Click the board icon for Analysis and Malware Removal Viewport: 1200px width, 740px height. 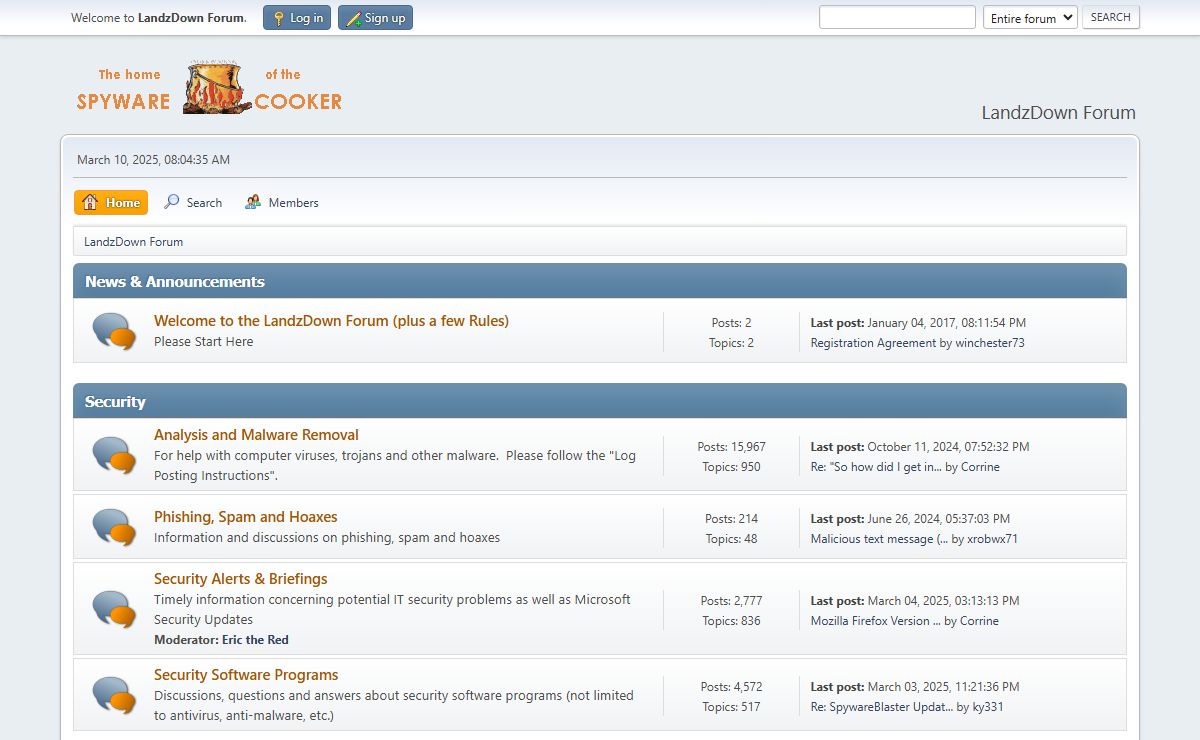point(114,455)
